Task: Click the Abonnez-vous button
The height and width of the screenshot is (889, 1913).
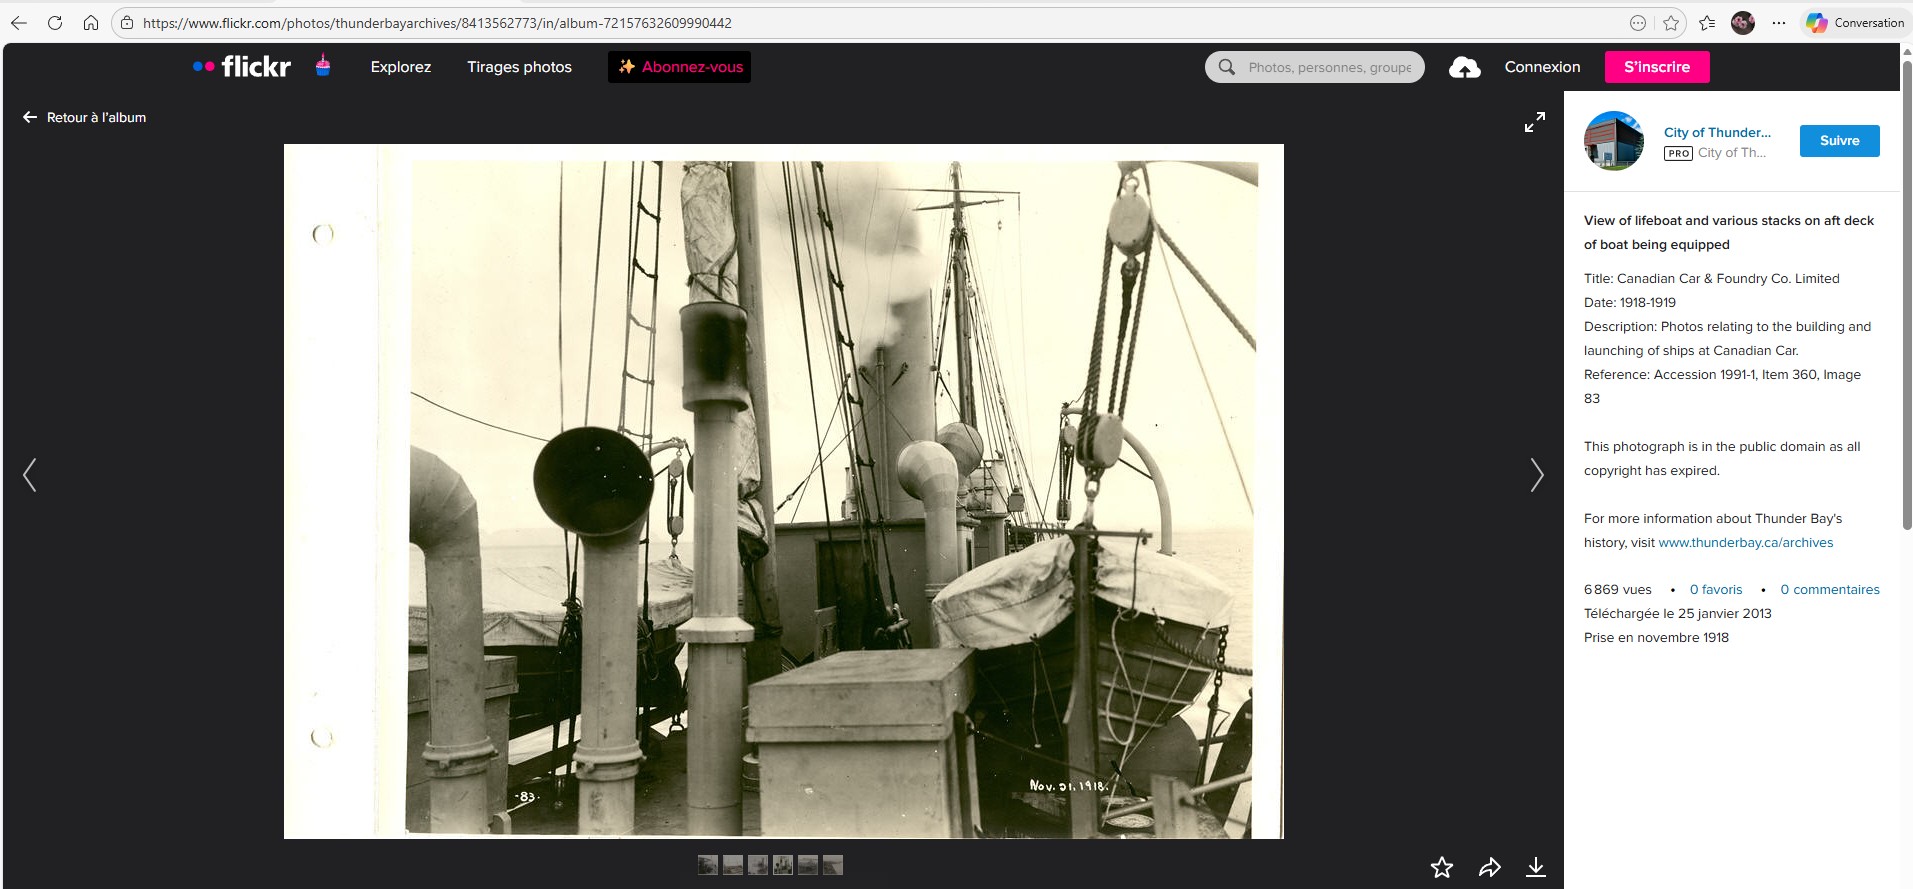Action: [679, 67]
